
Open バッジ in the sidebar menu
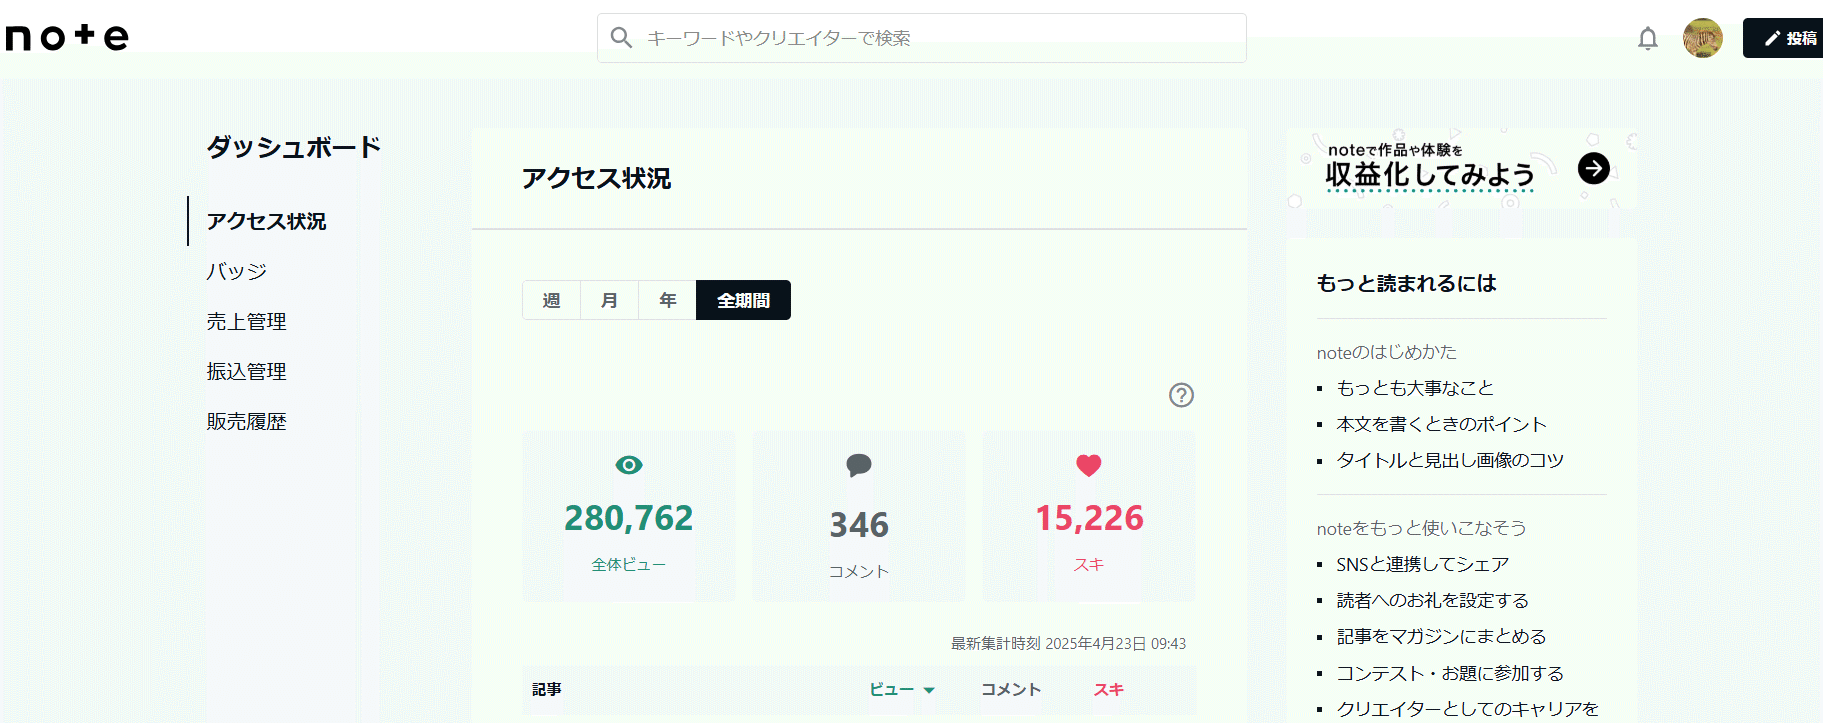pyautogui.click(x=237, y=271)
